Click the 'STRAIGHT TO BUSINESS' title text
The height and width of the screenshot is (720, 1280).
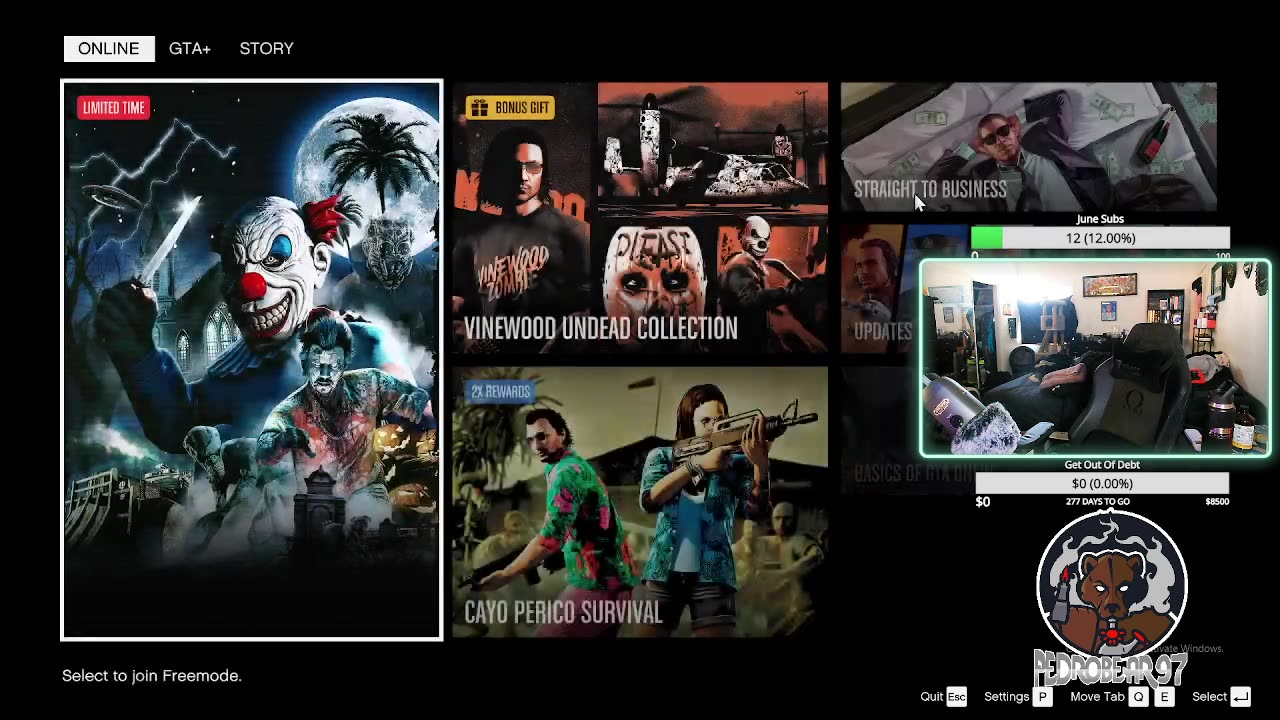(x=930, y=189)
